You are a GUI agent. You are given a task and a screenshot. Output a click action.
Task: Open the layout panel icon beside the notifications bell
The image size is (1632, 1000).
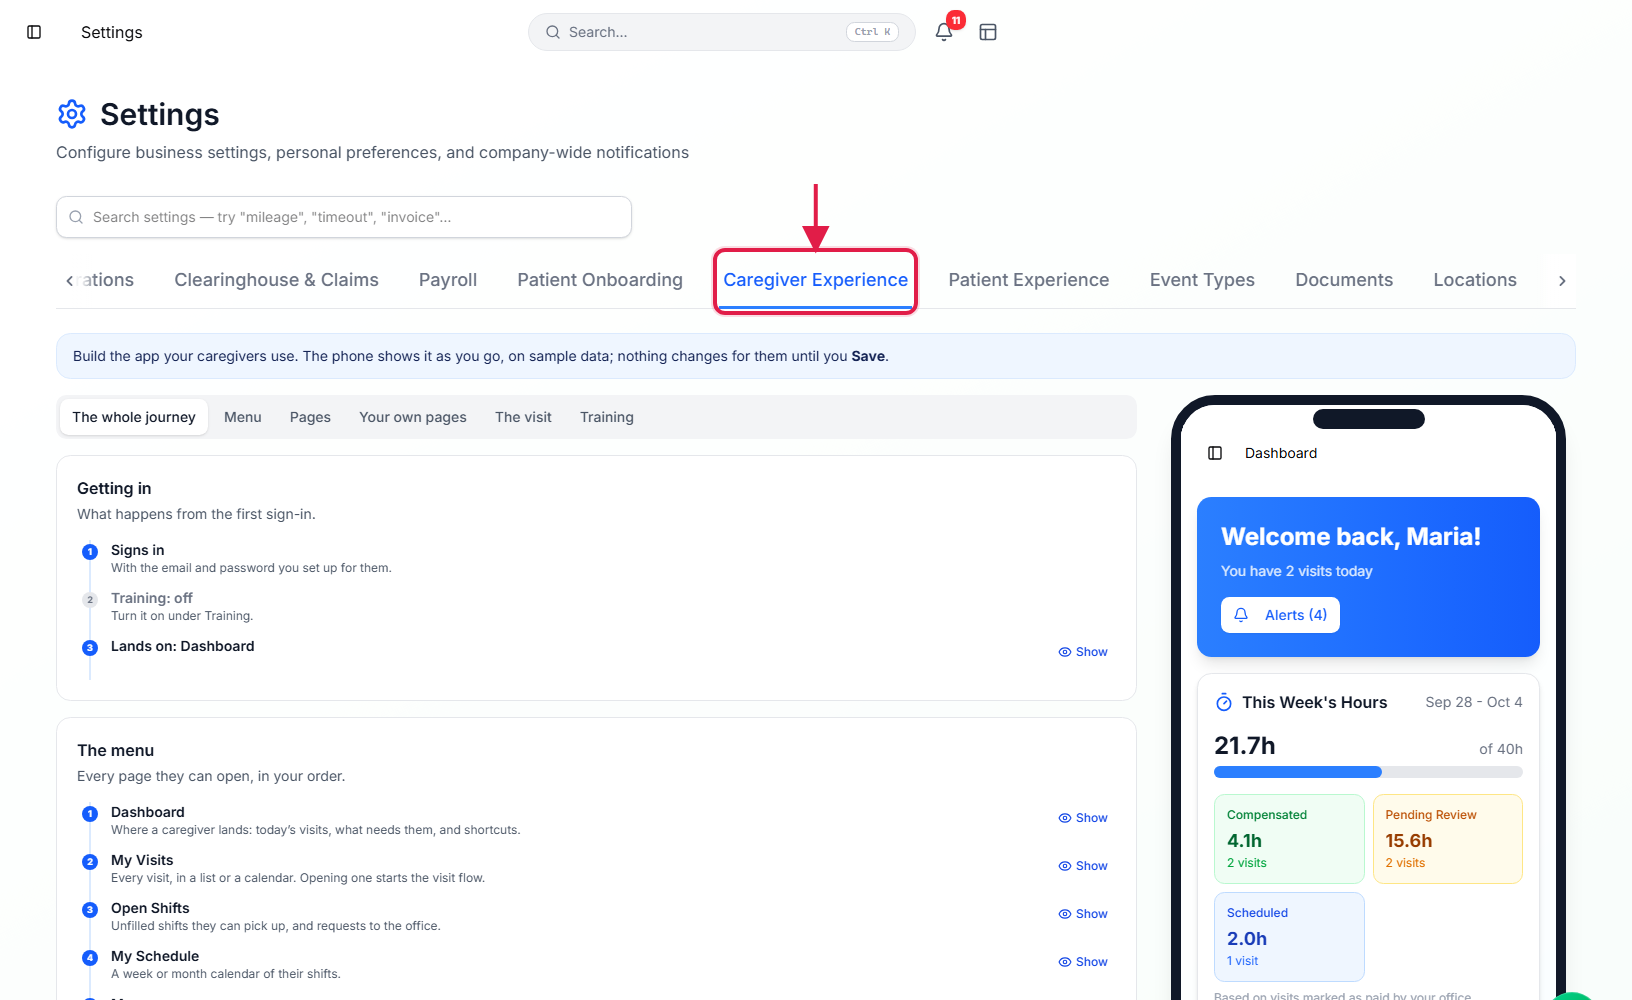click(x=988, y=32)
